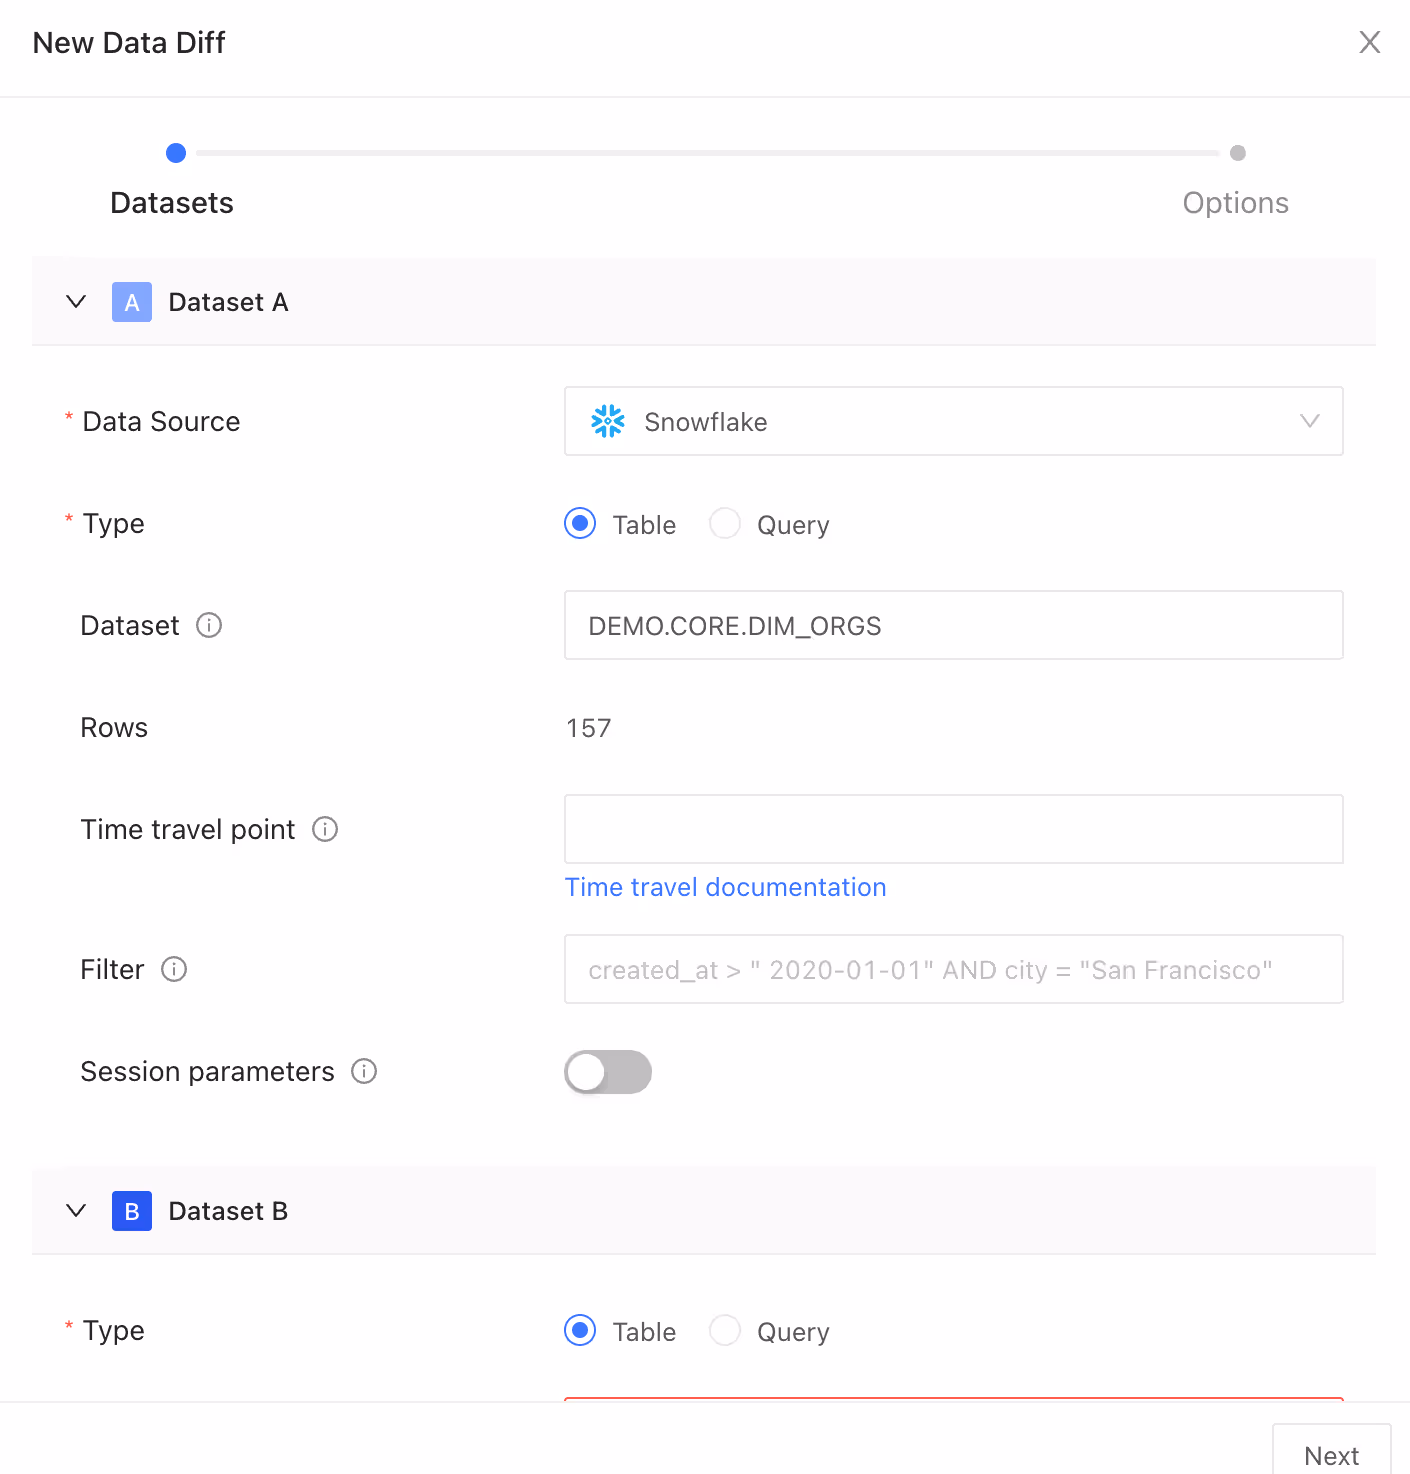This screenshot has height=1474, width=1410.
Task: Click the Time travel point label
Action: click(x=188, y=829)
